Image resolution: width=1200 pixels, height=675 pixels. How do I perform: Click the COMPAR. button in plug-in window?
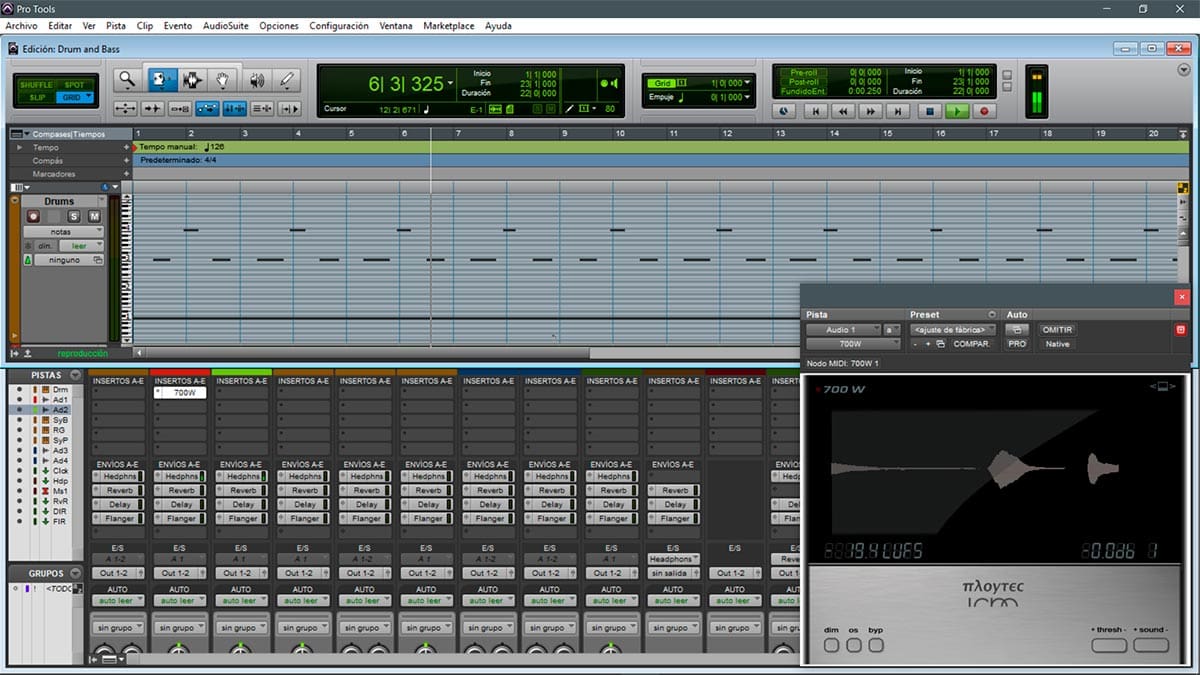971,344
